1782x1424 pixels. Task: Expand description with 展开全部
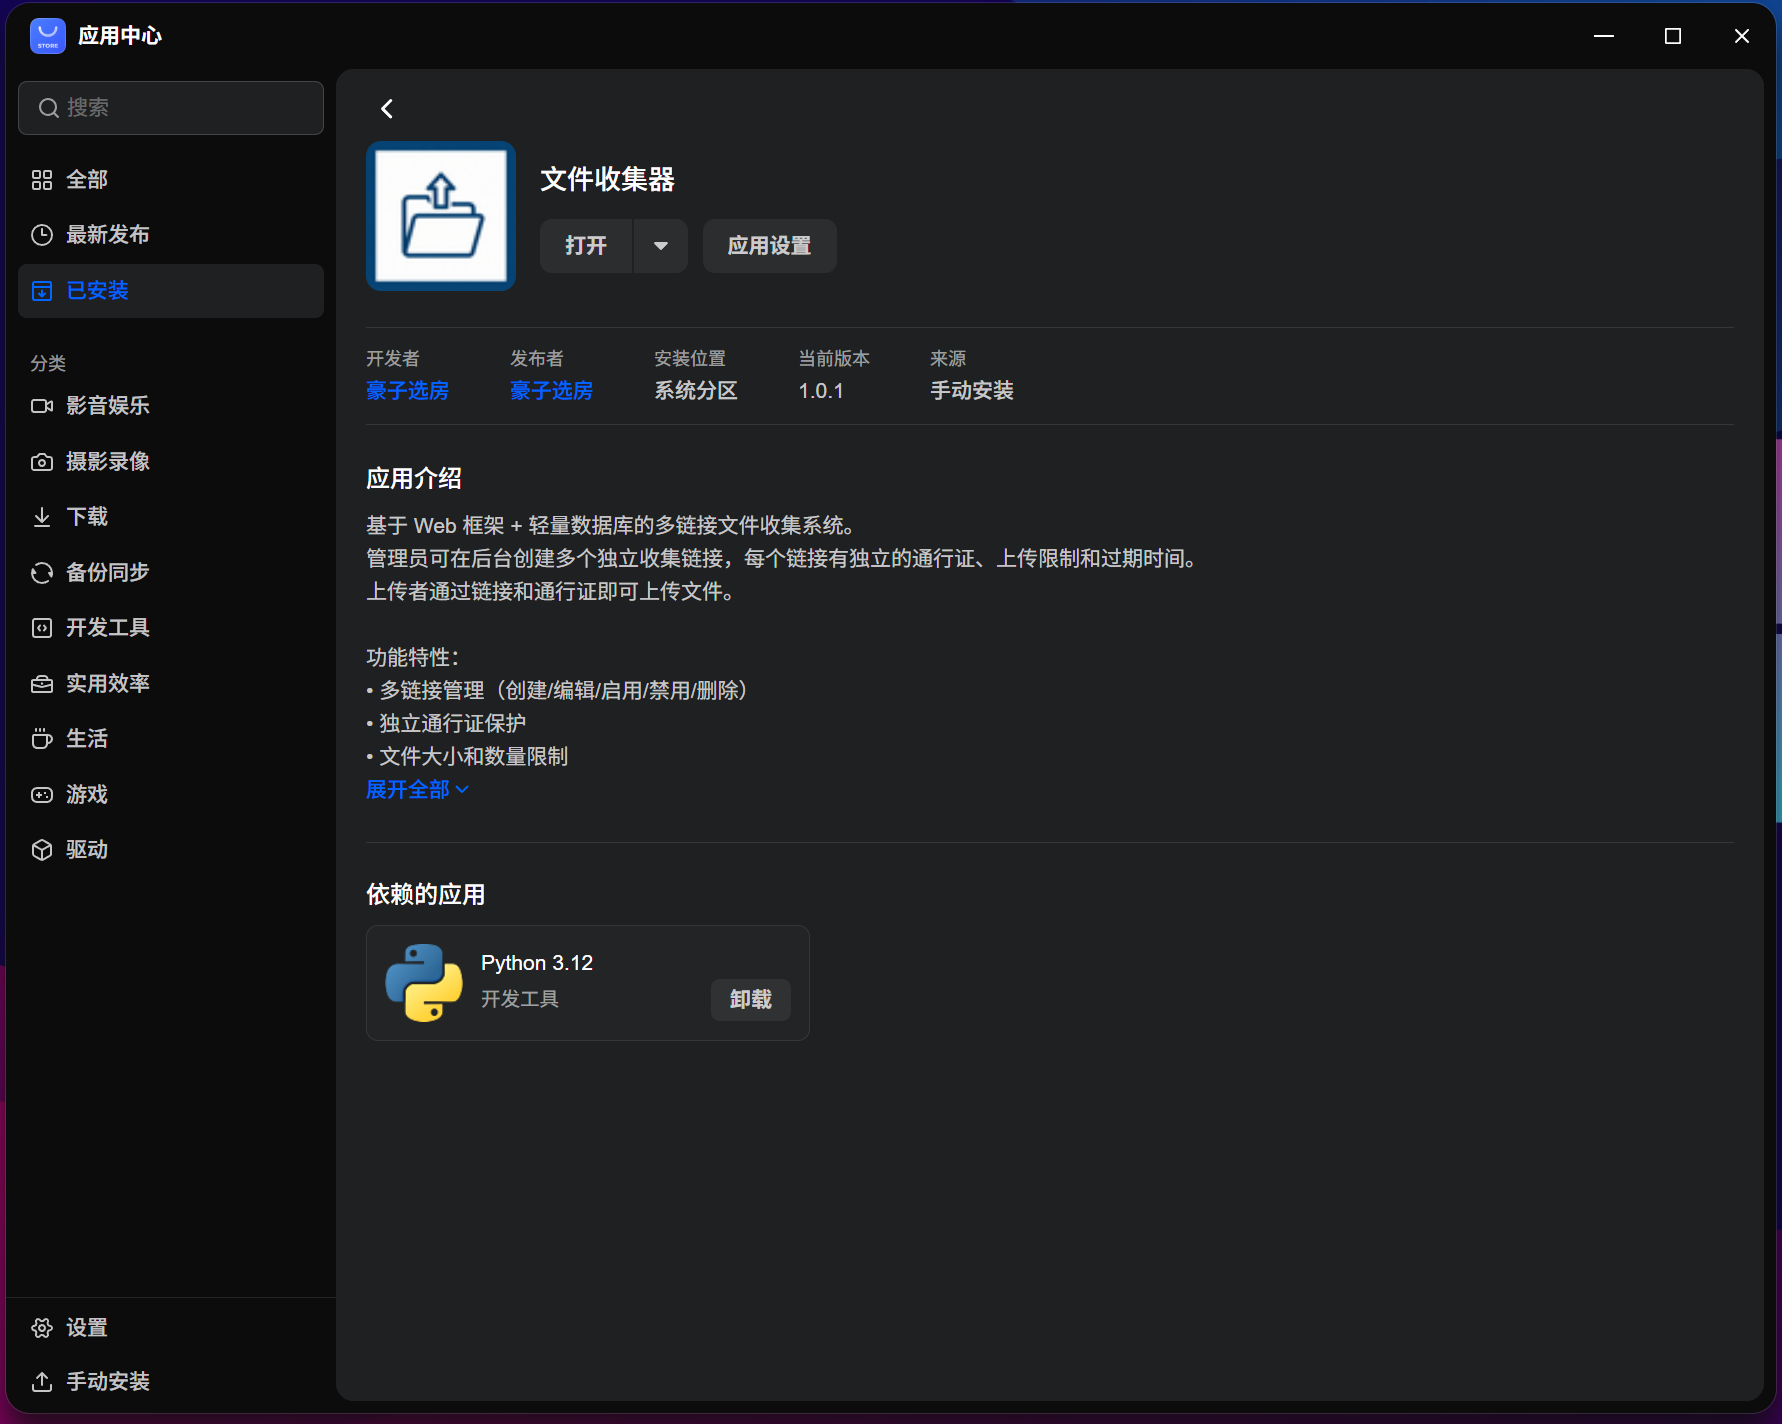click(x=417, y=790)
